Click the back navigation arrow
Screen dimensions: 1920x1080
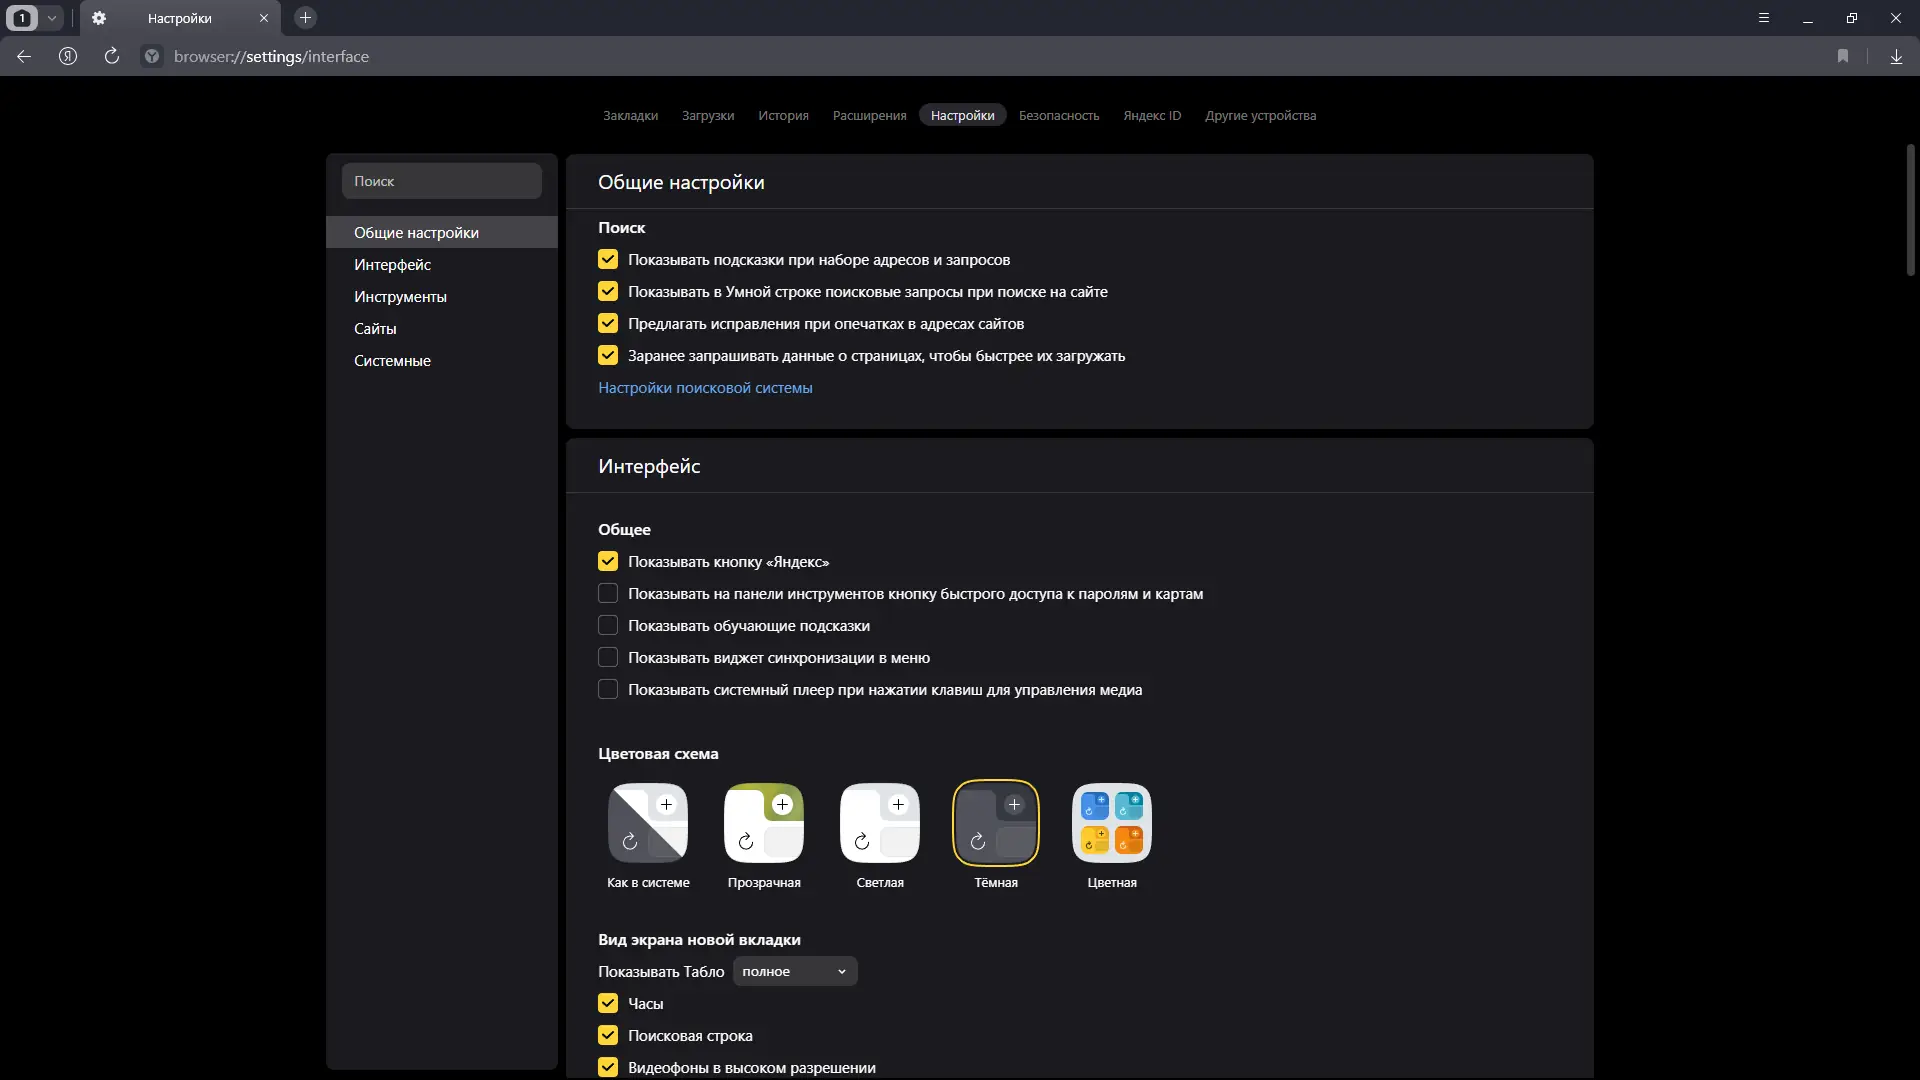[24, 57]
